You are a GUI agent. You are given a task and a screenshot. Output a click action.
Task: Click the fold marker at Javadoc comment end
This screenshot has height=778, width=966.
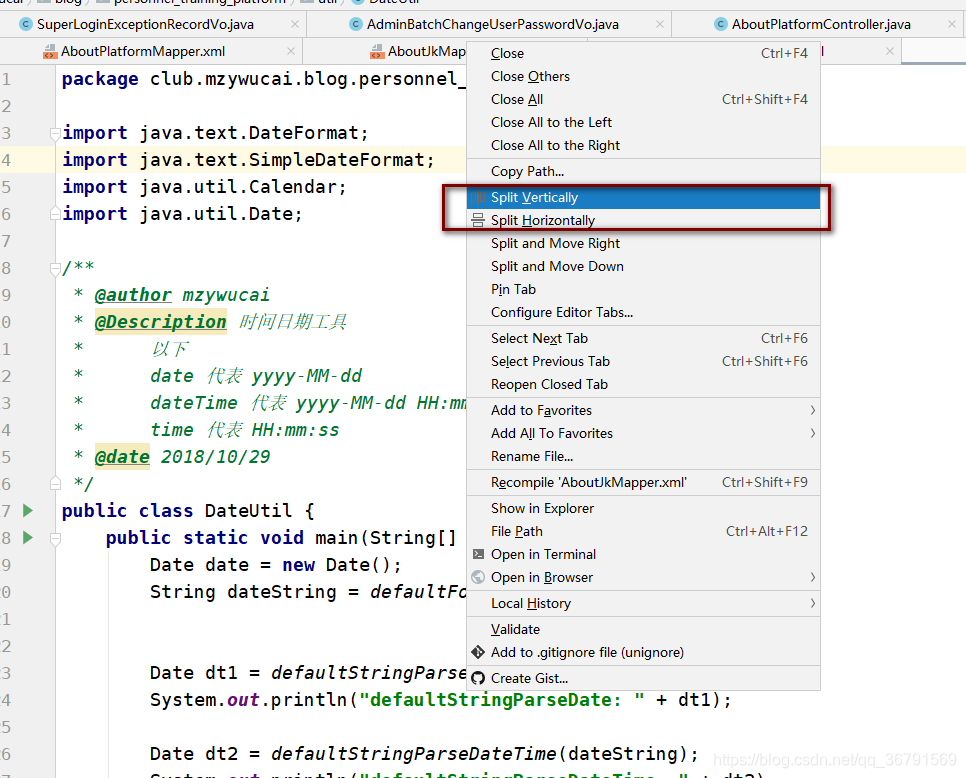pos(55,484)
